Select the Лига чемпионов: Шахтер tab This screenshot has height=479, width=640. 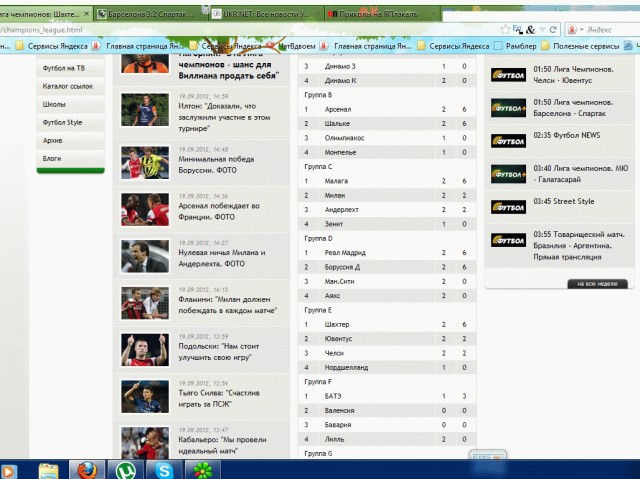(x=45, y=14)
